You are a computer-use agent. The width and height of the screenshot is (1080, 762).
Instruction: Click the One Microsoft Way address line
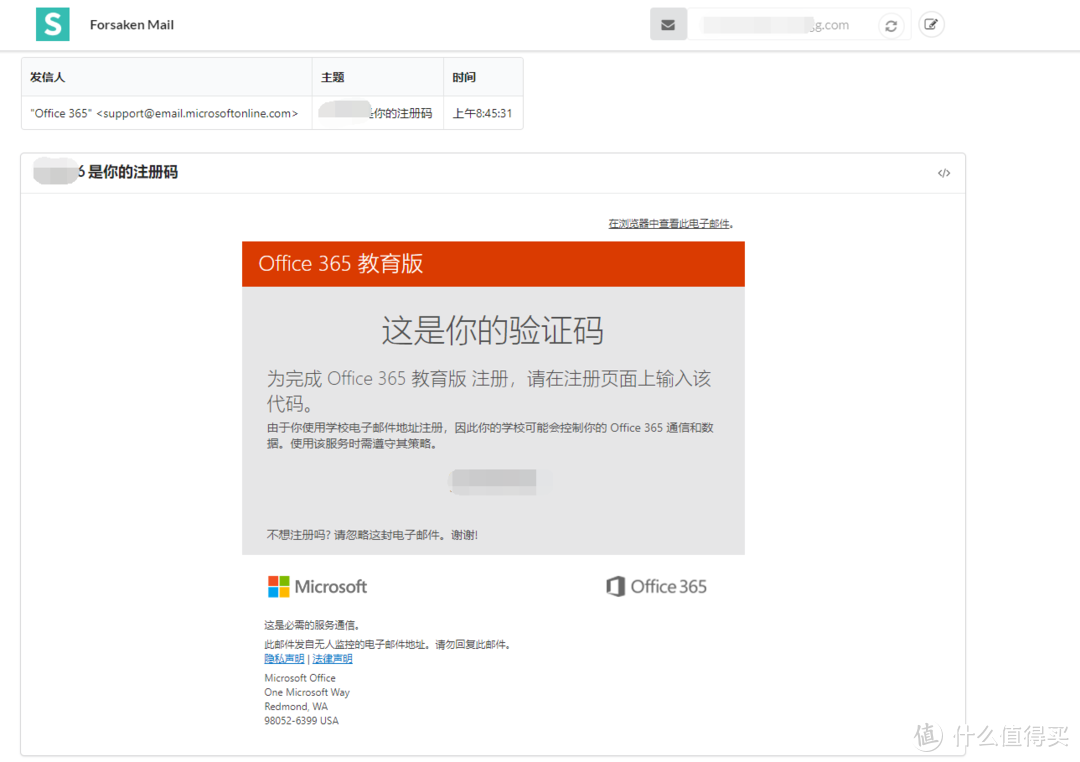coord(307,692)
